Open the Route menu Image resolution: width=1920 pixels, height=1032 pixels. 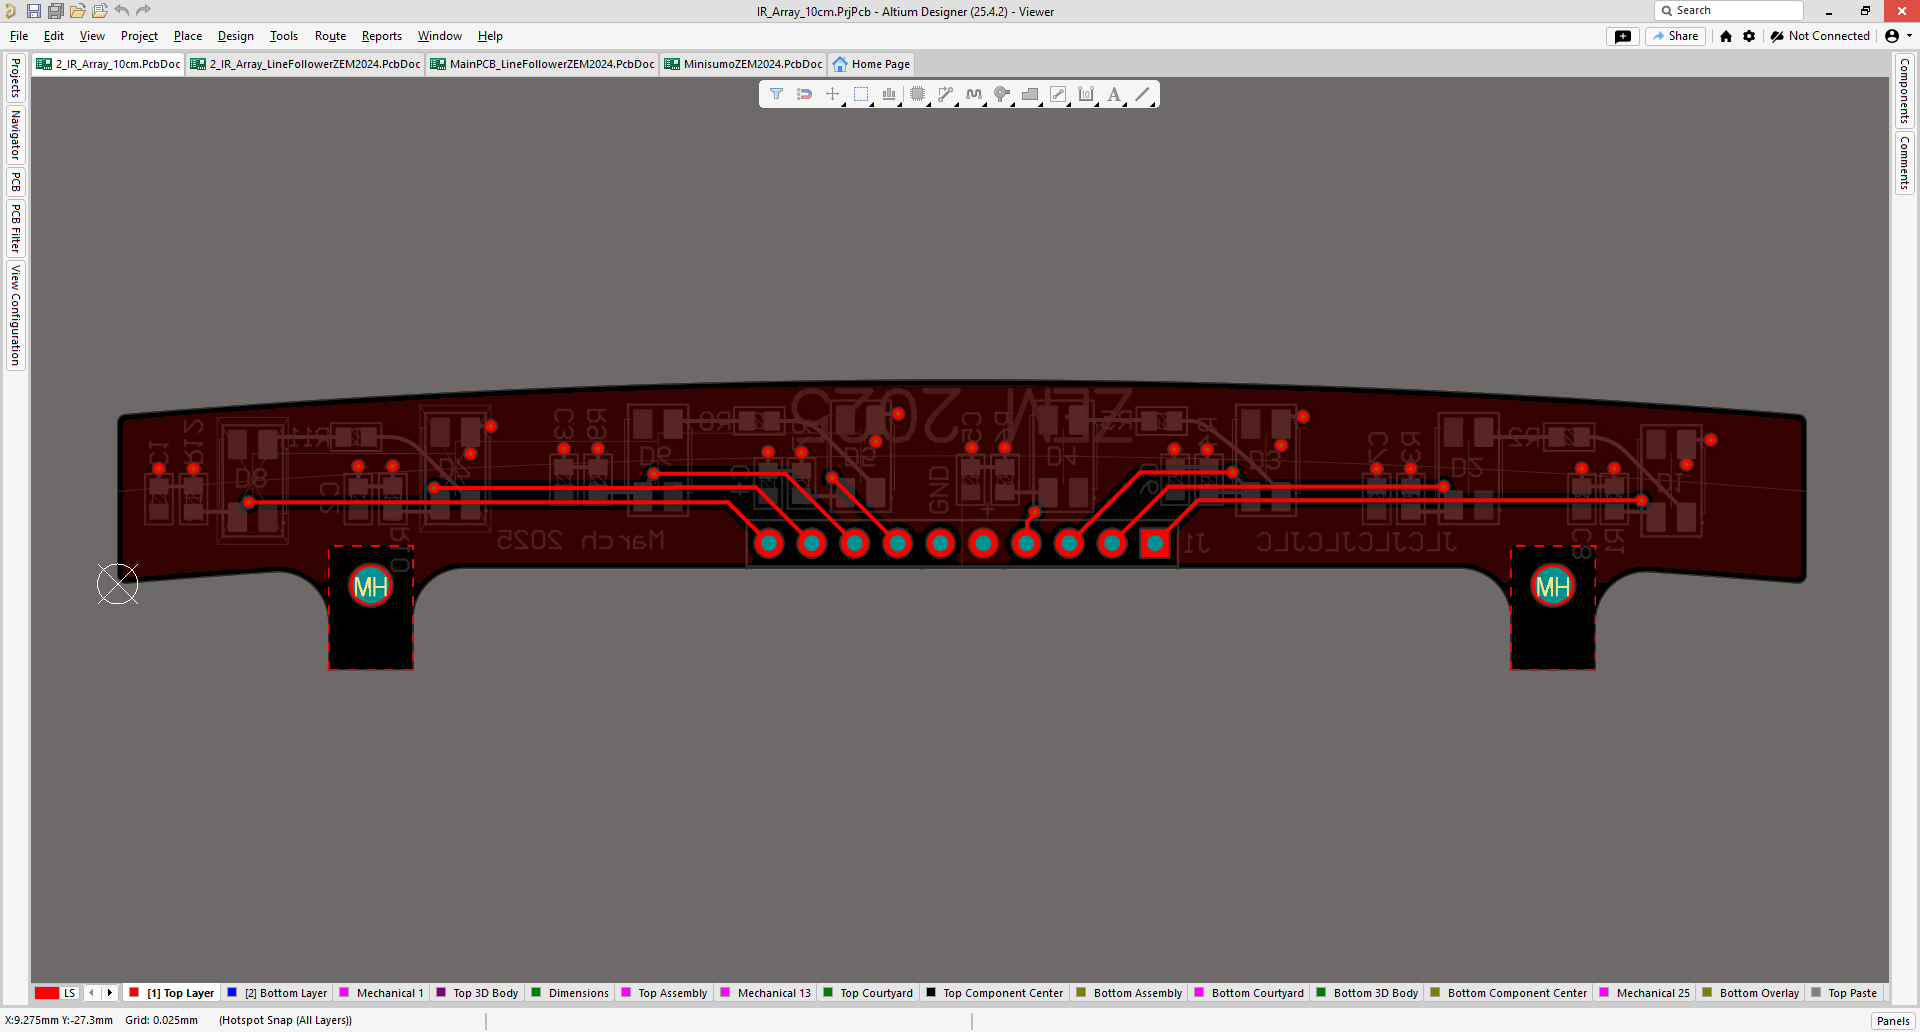[330, 36]
